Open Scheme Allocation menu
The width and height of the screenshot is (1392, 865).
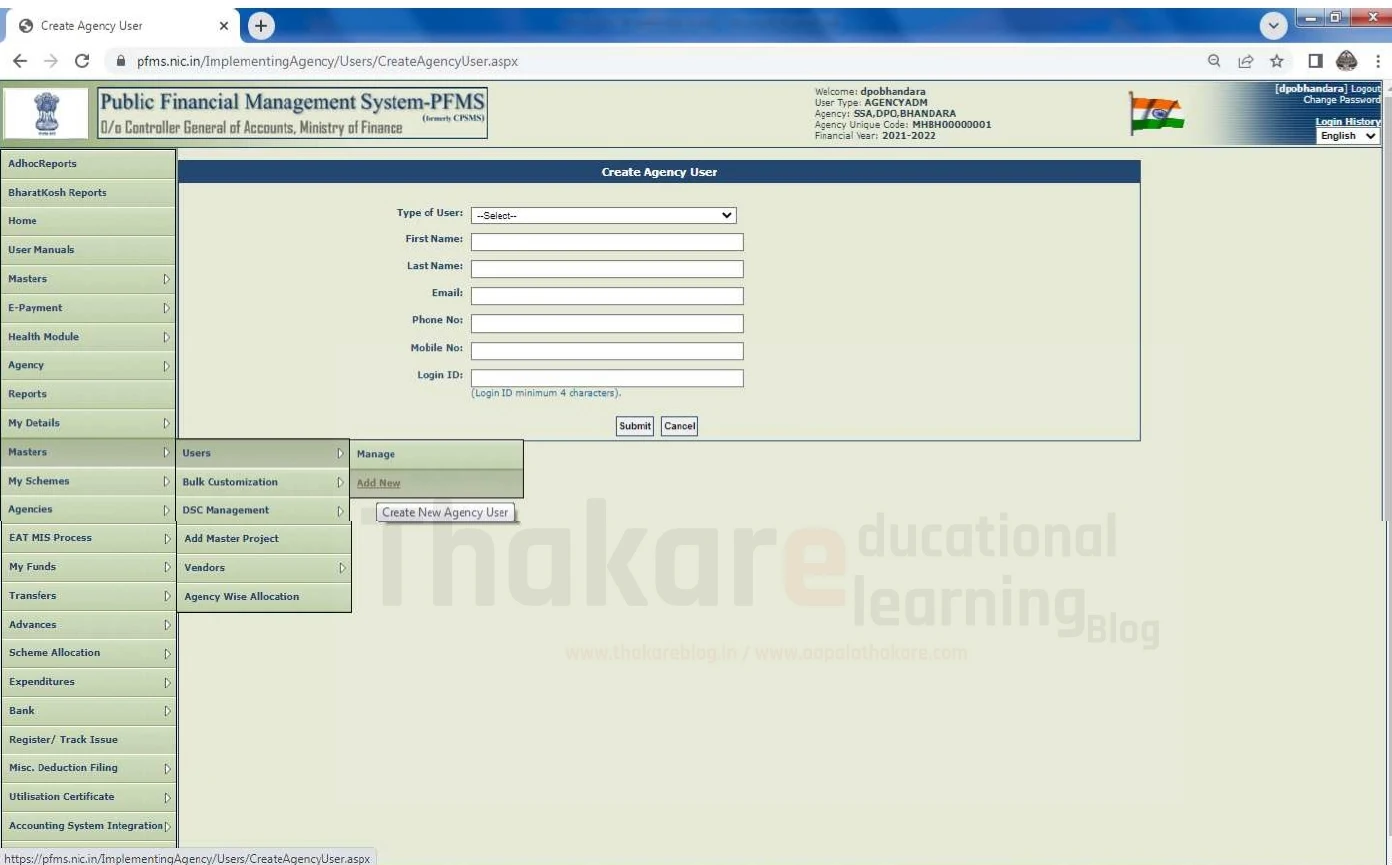88,653
